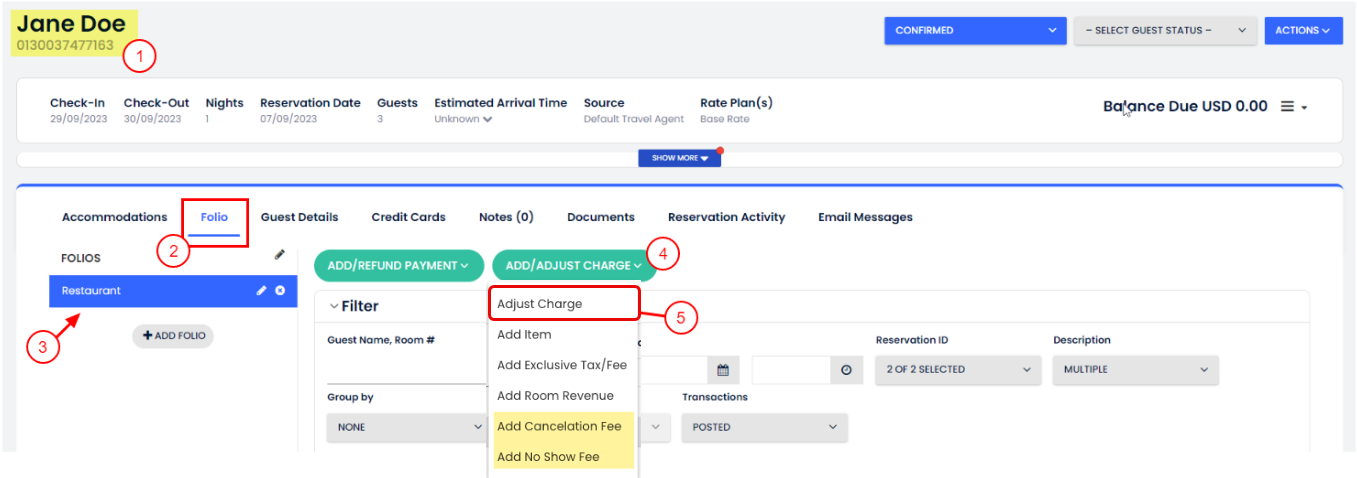Delete the Restaurant folio with its X icon
Image resolution: width=1357 pixels, height=478 pixels.
(280, 291)
